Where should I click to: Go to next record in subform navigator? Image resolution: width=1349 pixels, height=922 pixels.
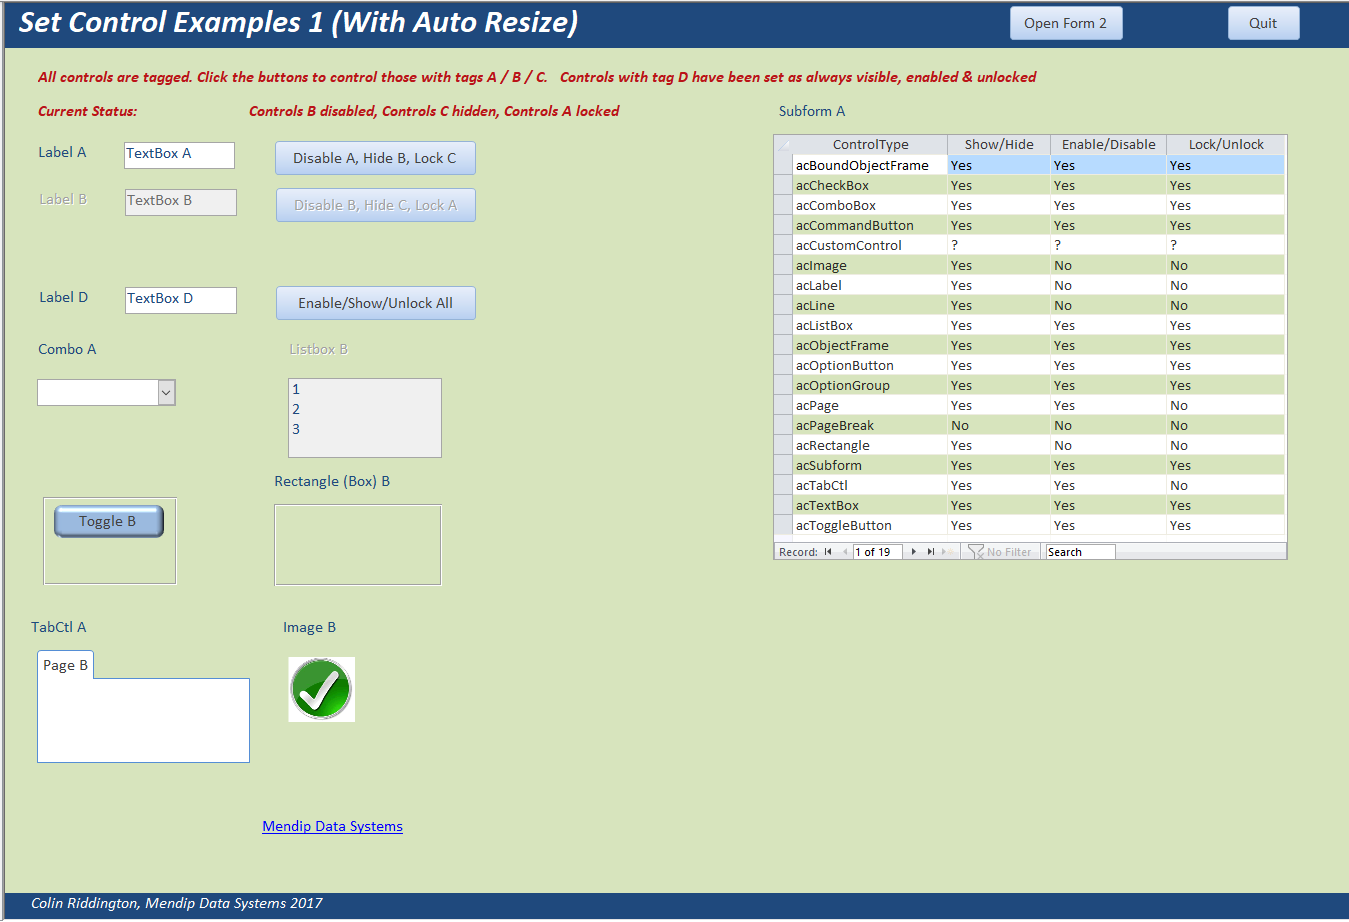tap(914, 552)
